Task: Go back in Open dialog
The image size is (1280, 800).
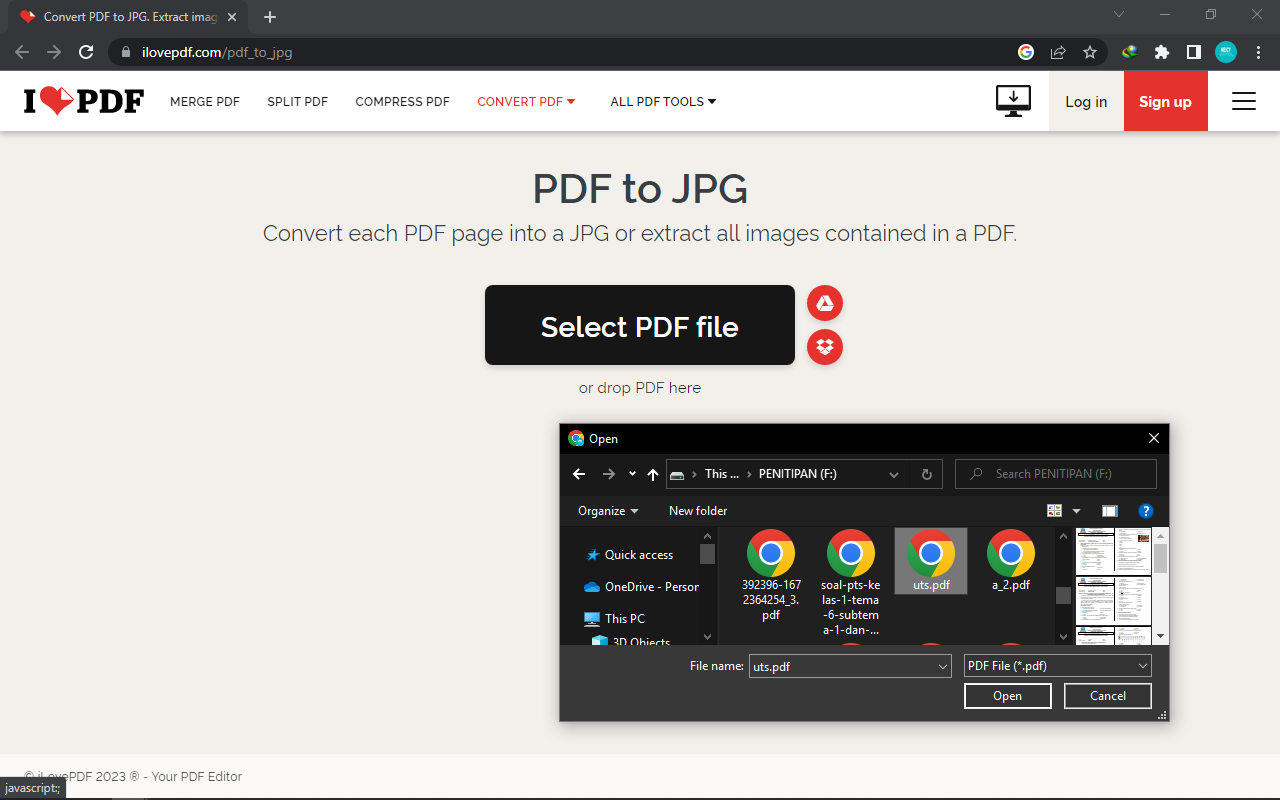Action: 579,474
